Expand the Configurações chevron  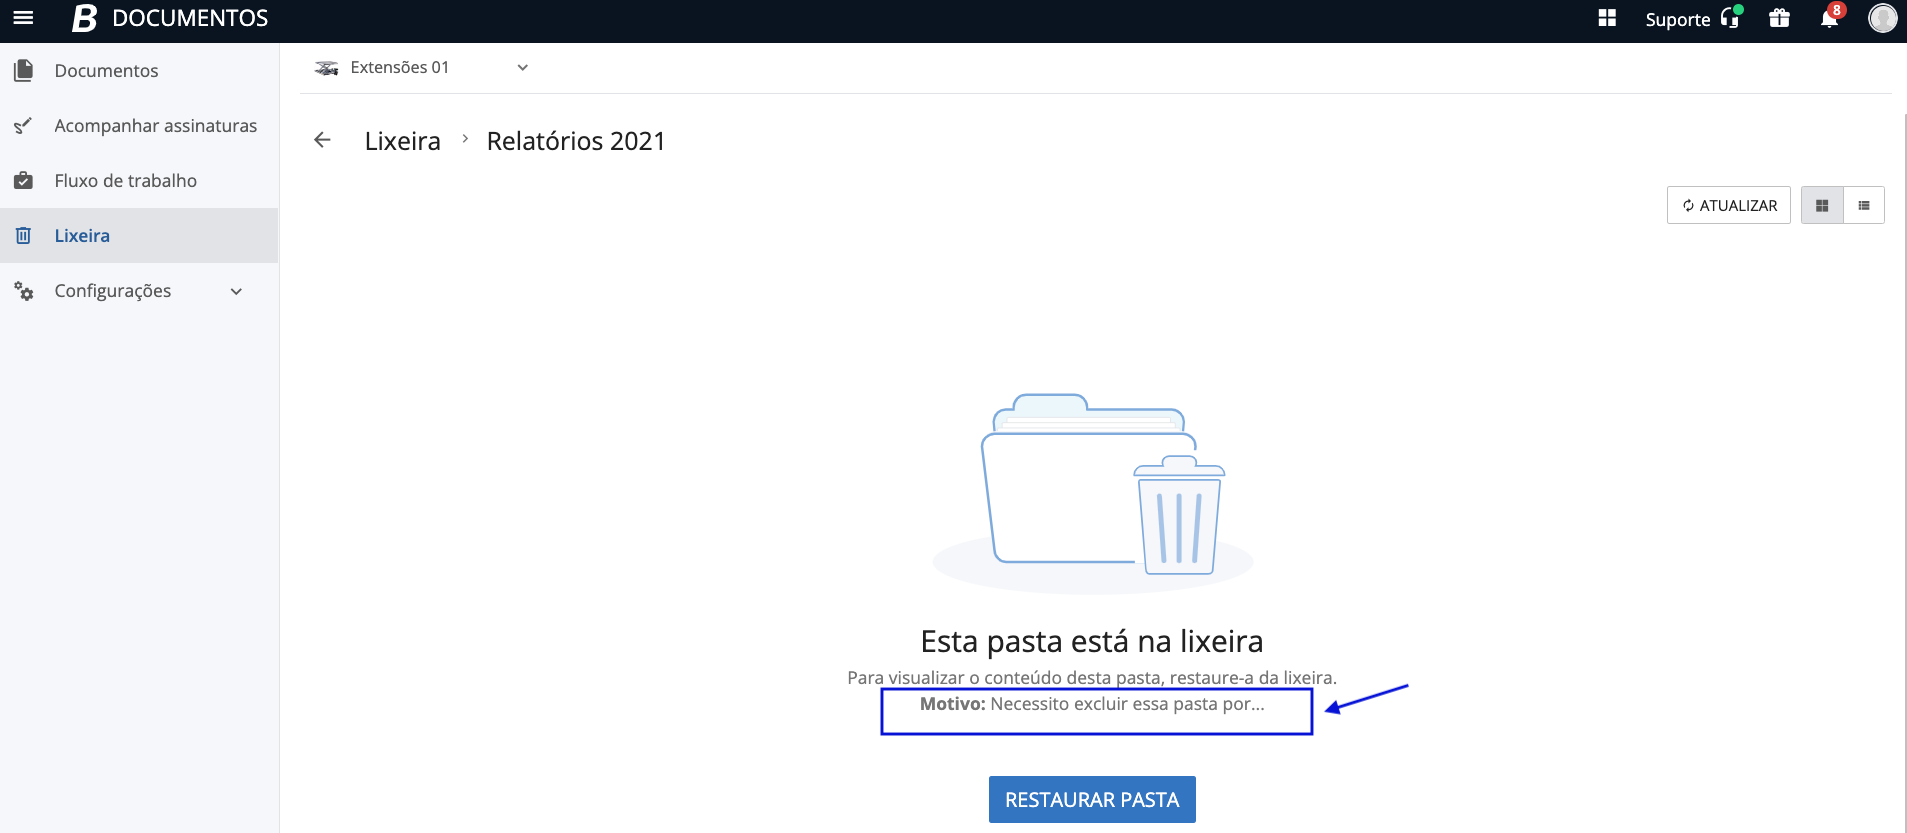236,291
